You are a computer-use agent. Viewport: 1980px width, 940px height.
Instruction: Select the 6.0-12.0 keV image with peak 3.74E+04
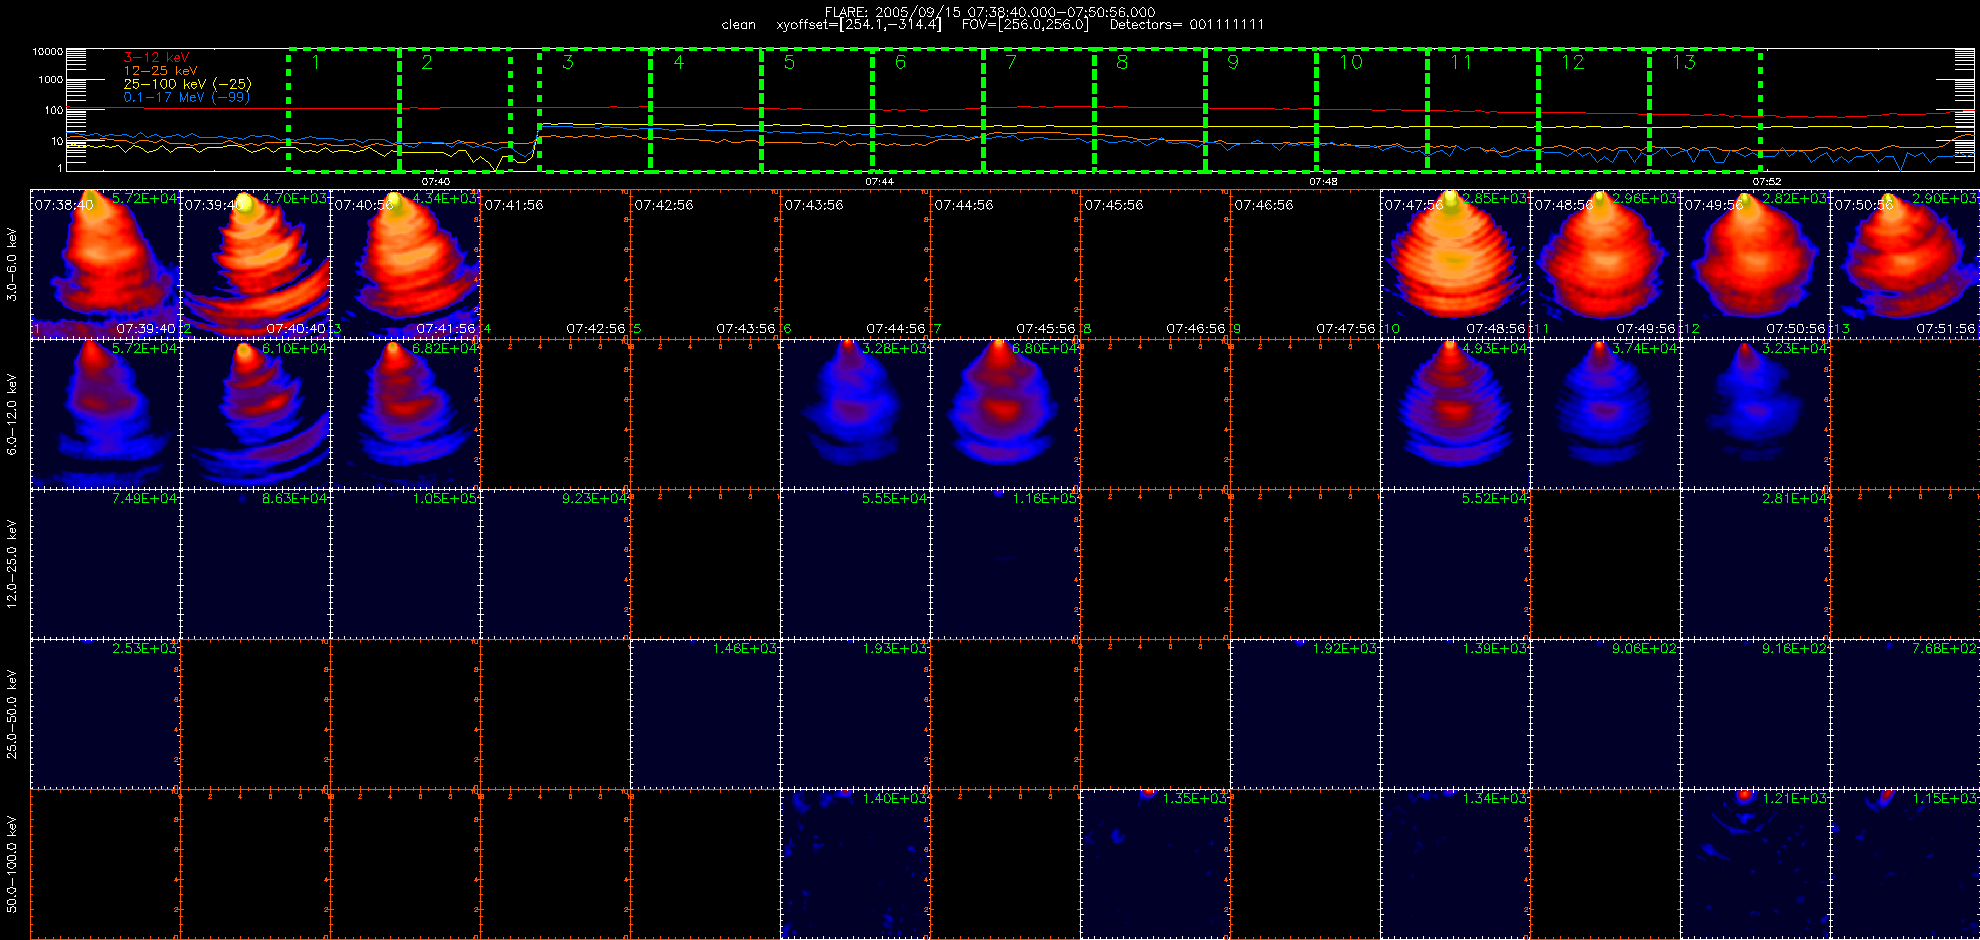[x=1605, y=414]
